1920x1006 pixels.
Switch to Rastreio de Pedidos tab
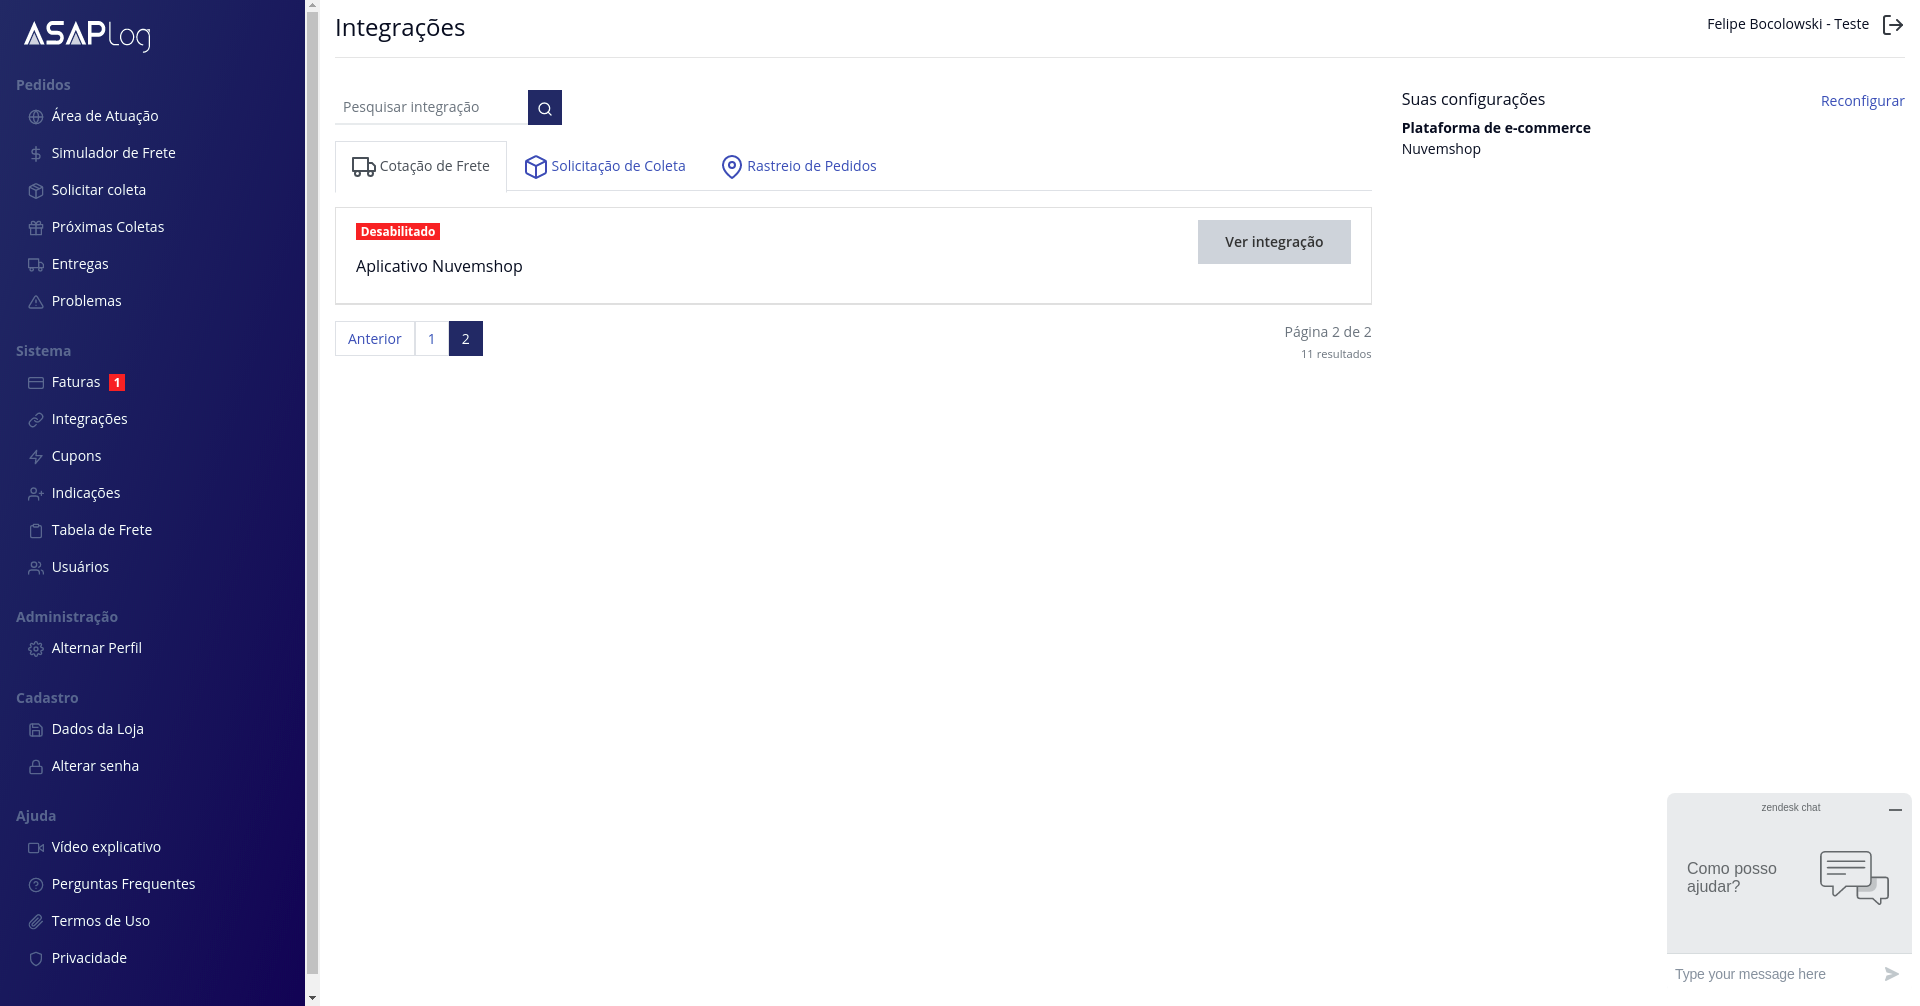point(799,166)
